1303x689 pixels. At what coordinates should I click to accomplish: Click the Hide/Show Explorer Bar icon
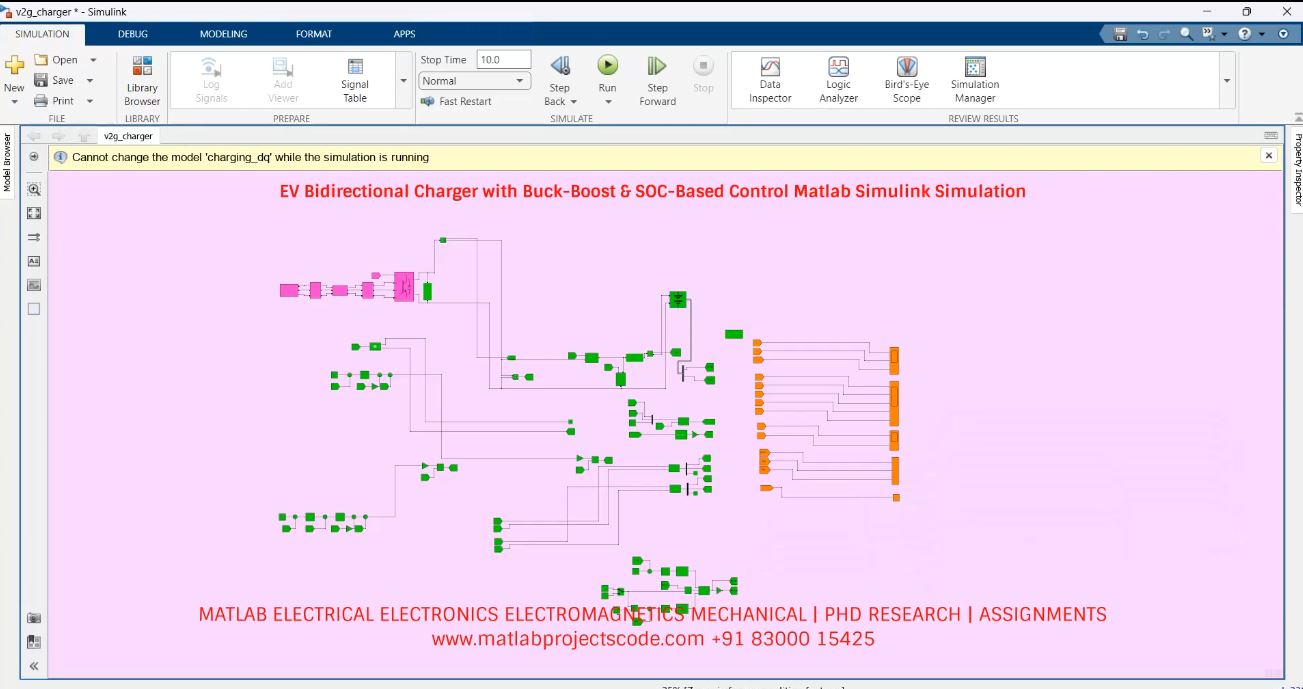coord(34,157)
